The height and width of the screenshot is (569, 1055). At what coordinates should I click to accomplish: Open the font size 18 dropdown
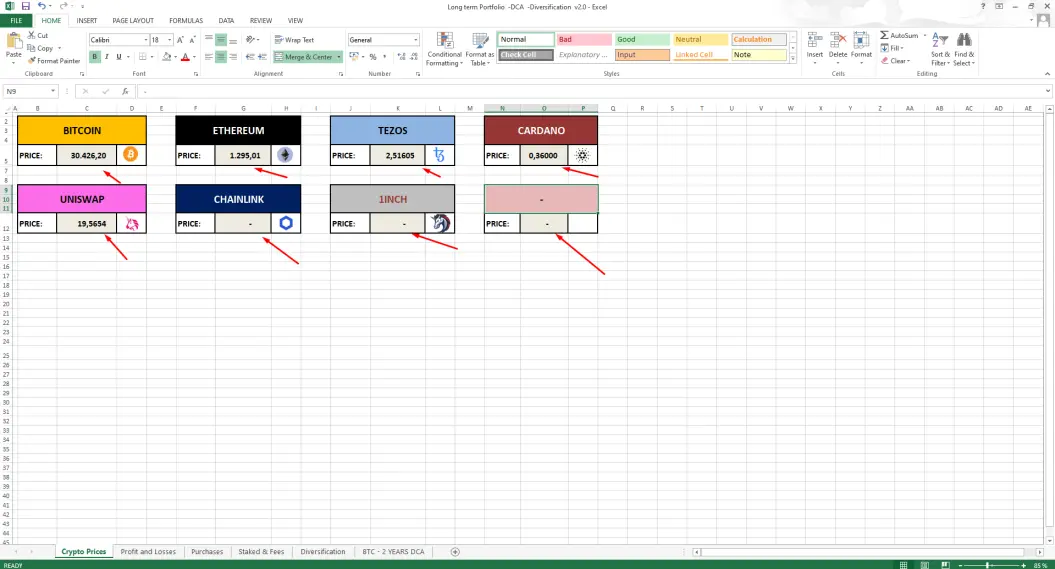tap(170, 40)
